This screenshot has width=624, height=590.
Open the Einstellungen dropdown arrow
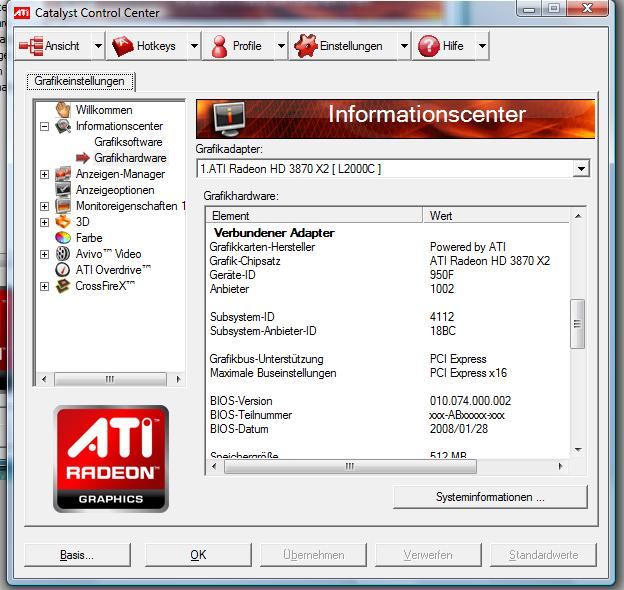(404, 46)
